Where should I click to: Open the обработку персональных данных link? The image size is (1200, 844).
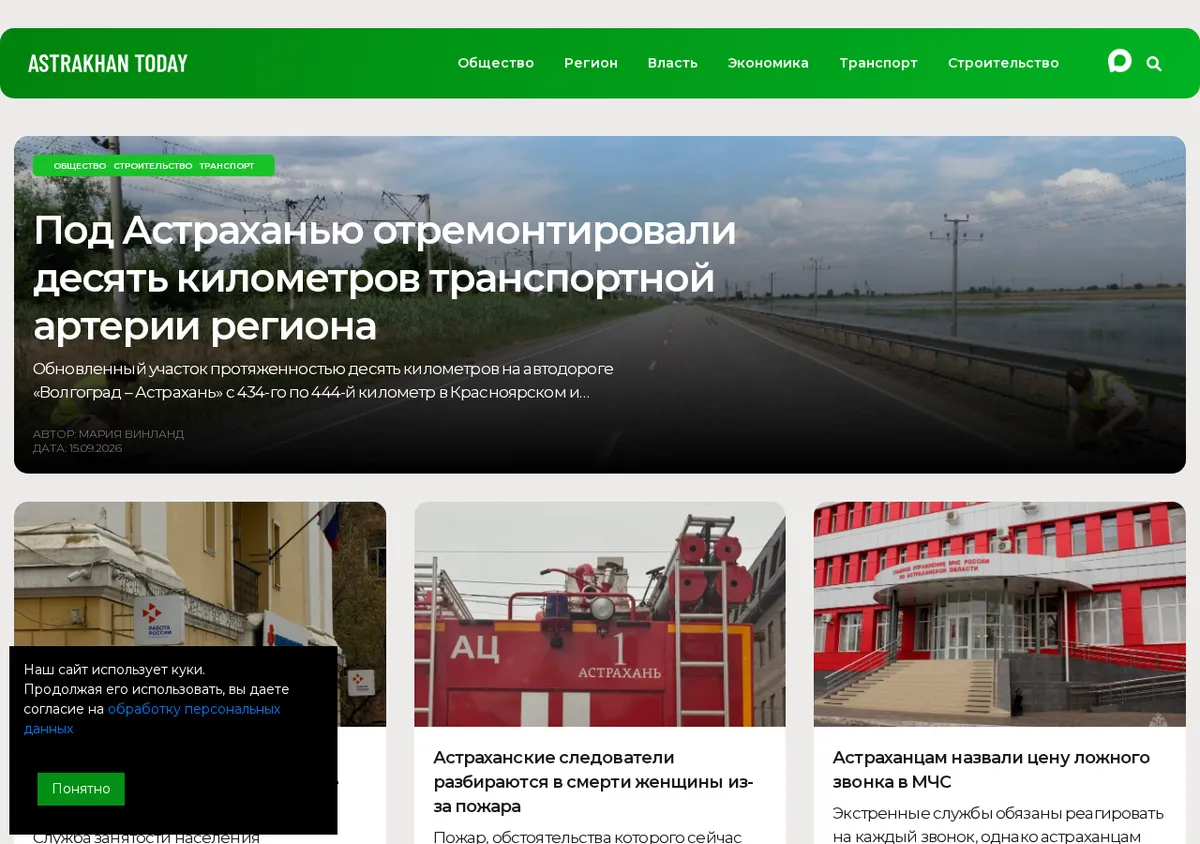[152, 719]
